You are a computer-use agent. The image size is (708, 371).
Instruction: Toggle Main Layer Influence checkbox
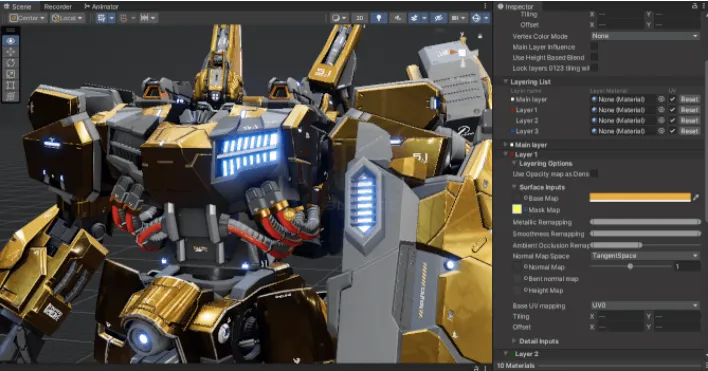click(594, 46)
